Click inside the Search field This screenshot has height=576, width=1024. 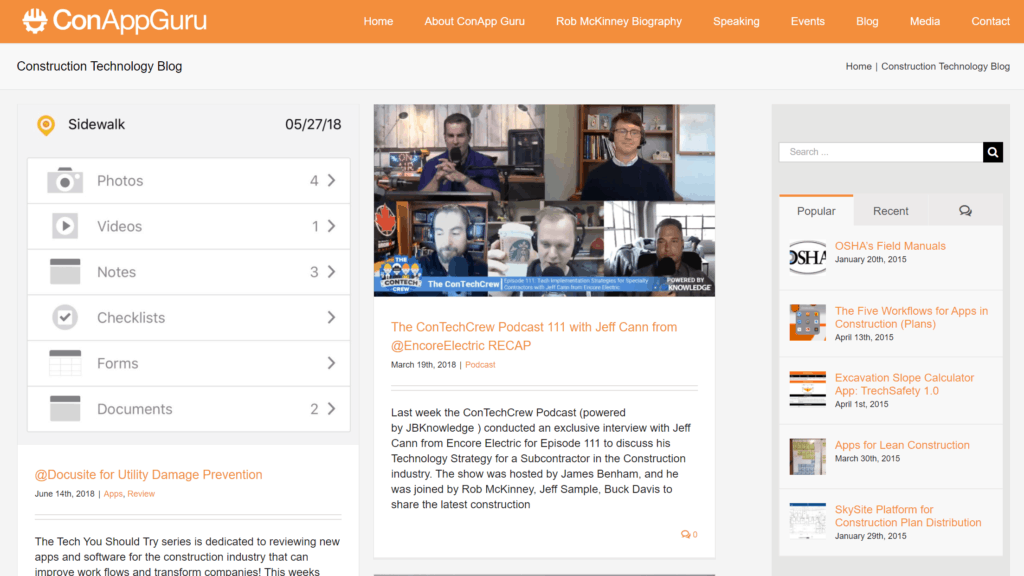tap(881, 152)
